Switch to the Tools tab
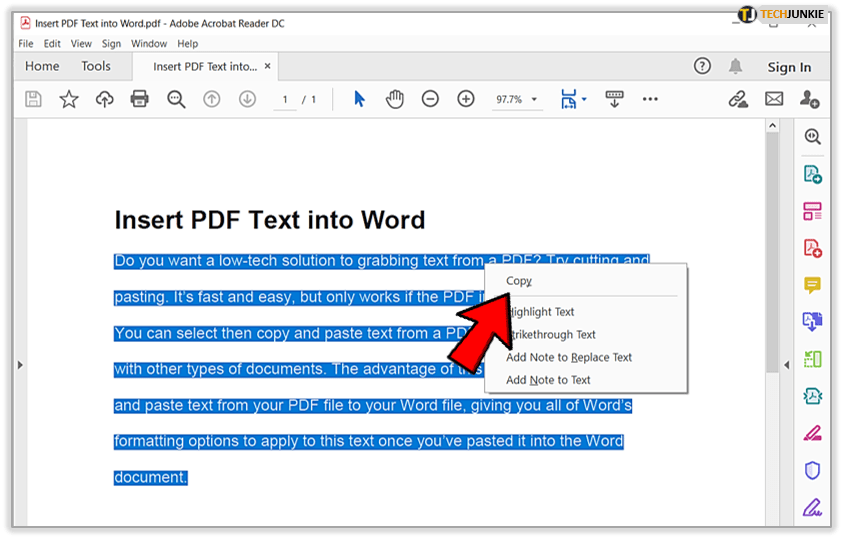The width and height of the screenshot is (843, 539). (96, 66)
